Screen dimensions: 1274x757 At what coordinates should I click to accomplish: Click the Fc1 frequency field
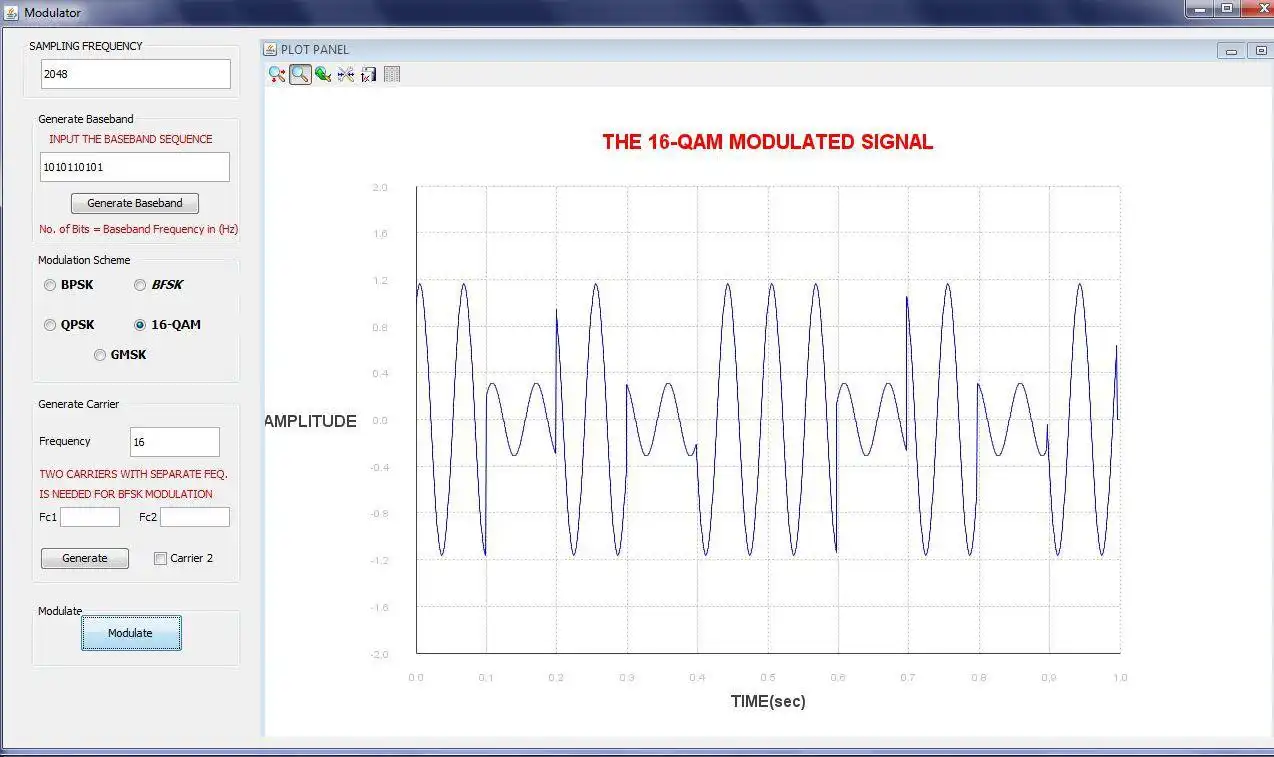coord(89,517)
